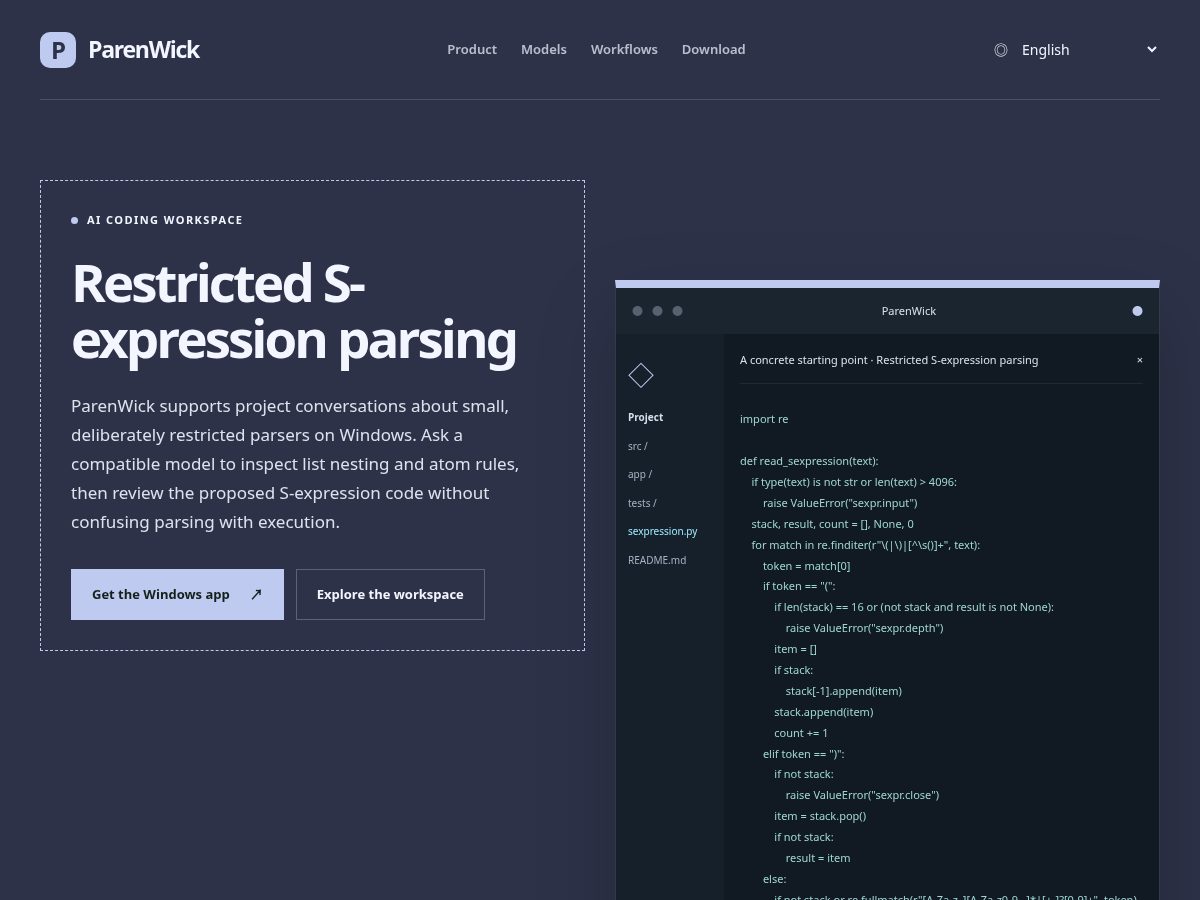The image size is (1200, 900).
Task: Click the raise ValueError("sexpr.depth") line
Action: [864, 628]
